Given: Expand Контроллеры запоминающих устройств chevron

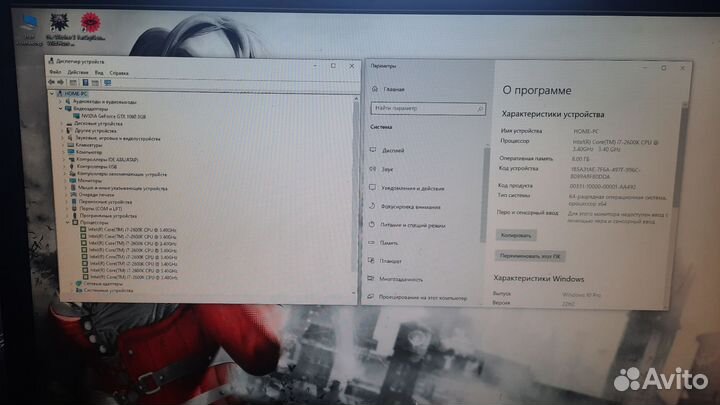Looking at the screenshot, I should (x=65, y=174).
